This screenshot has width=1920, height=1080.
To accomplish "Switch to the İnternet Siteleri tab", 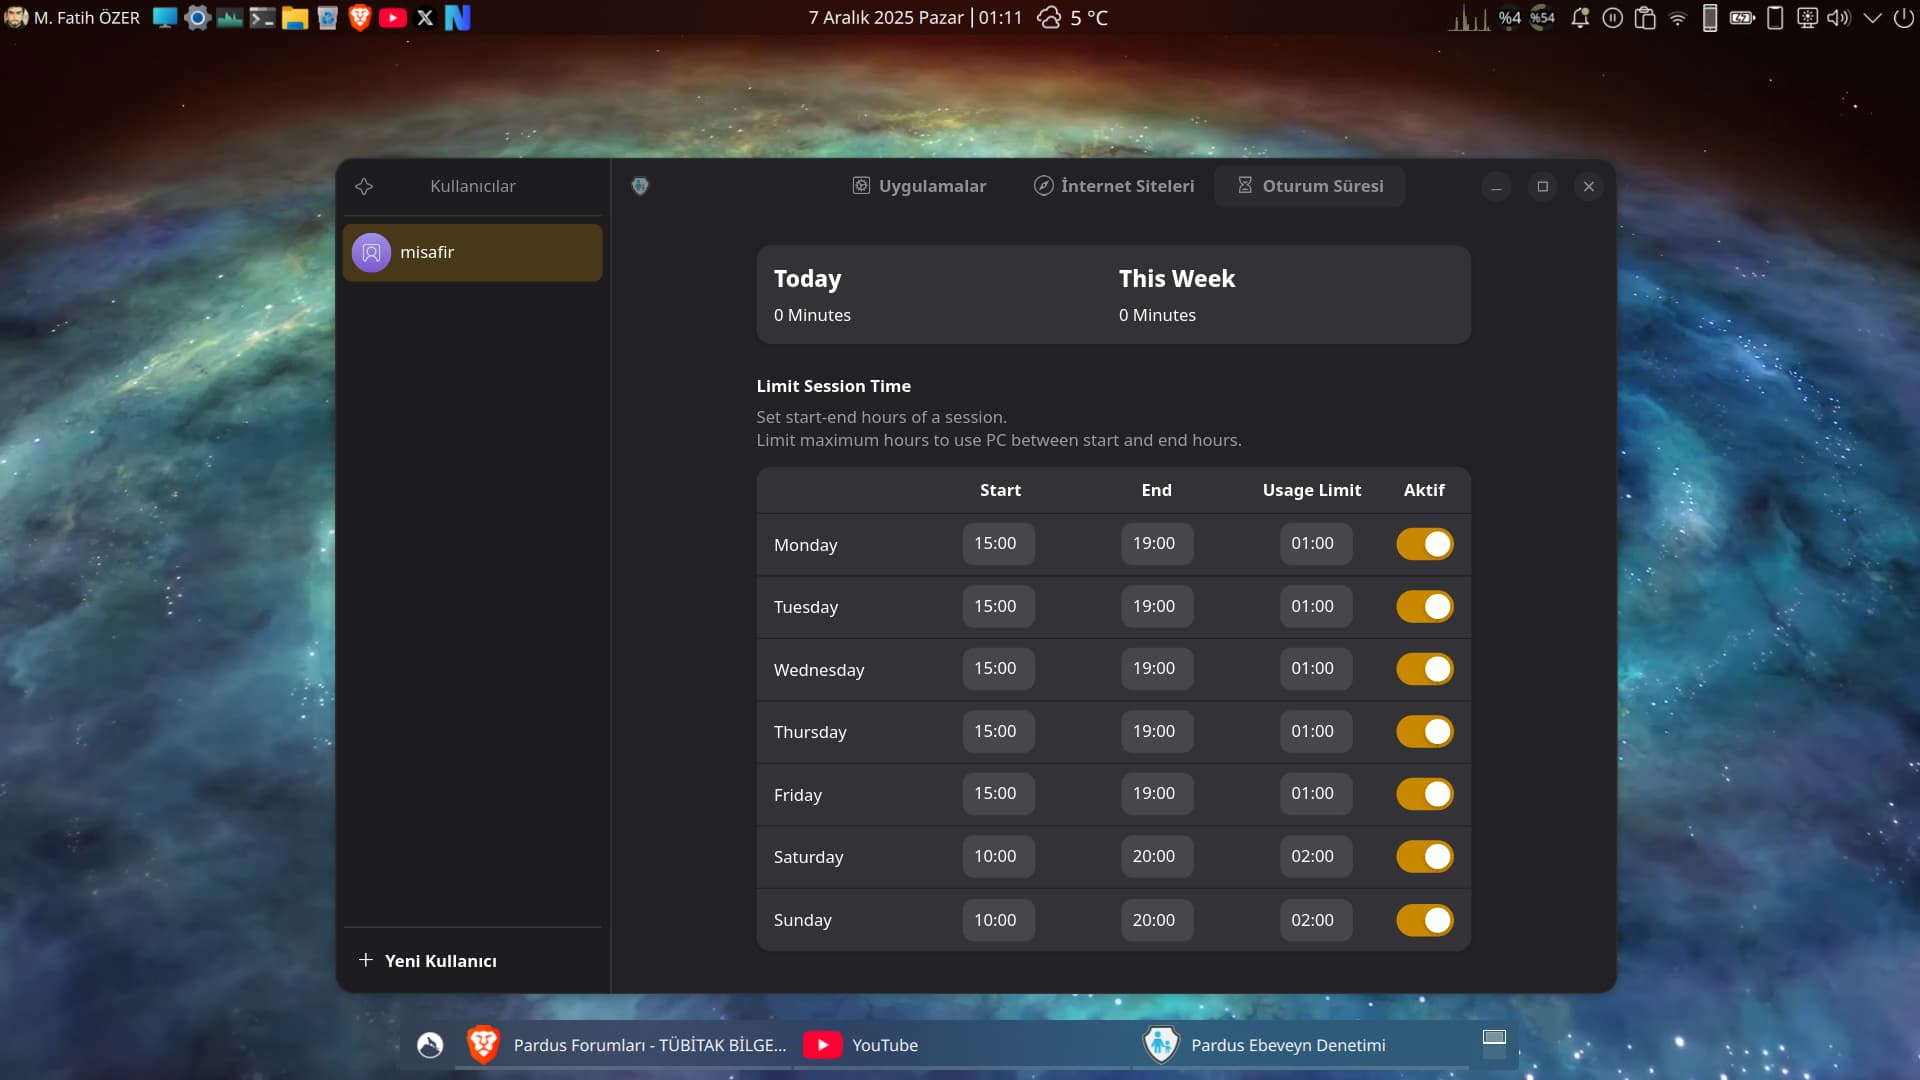I will point(1114,186).
